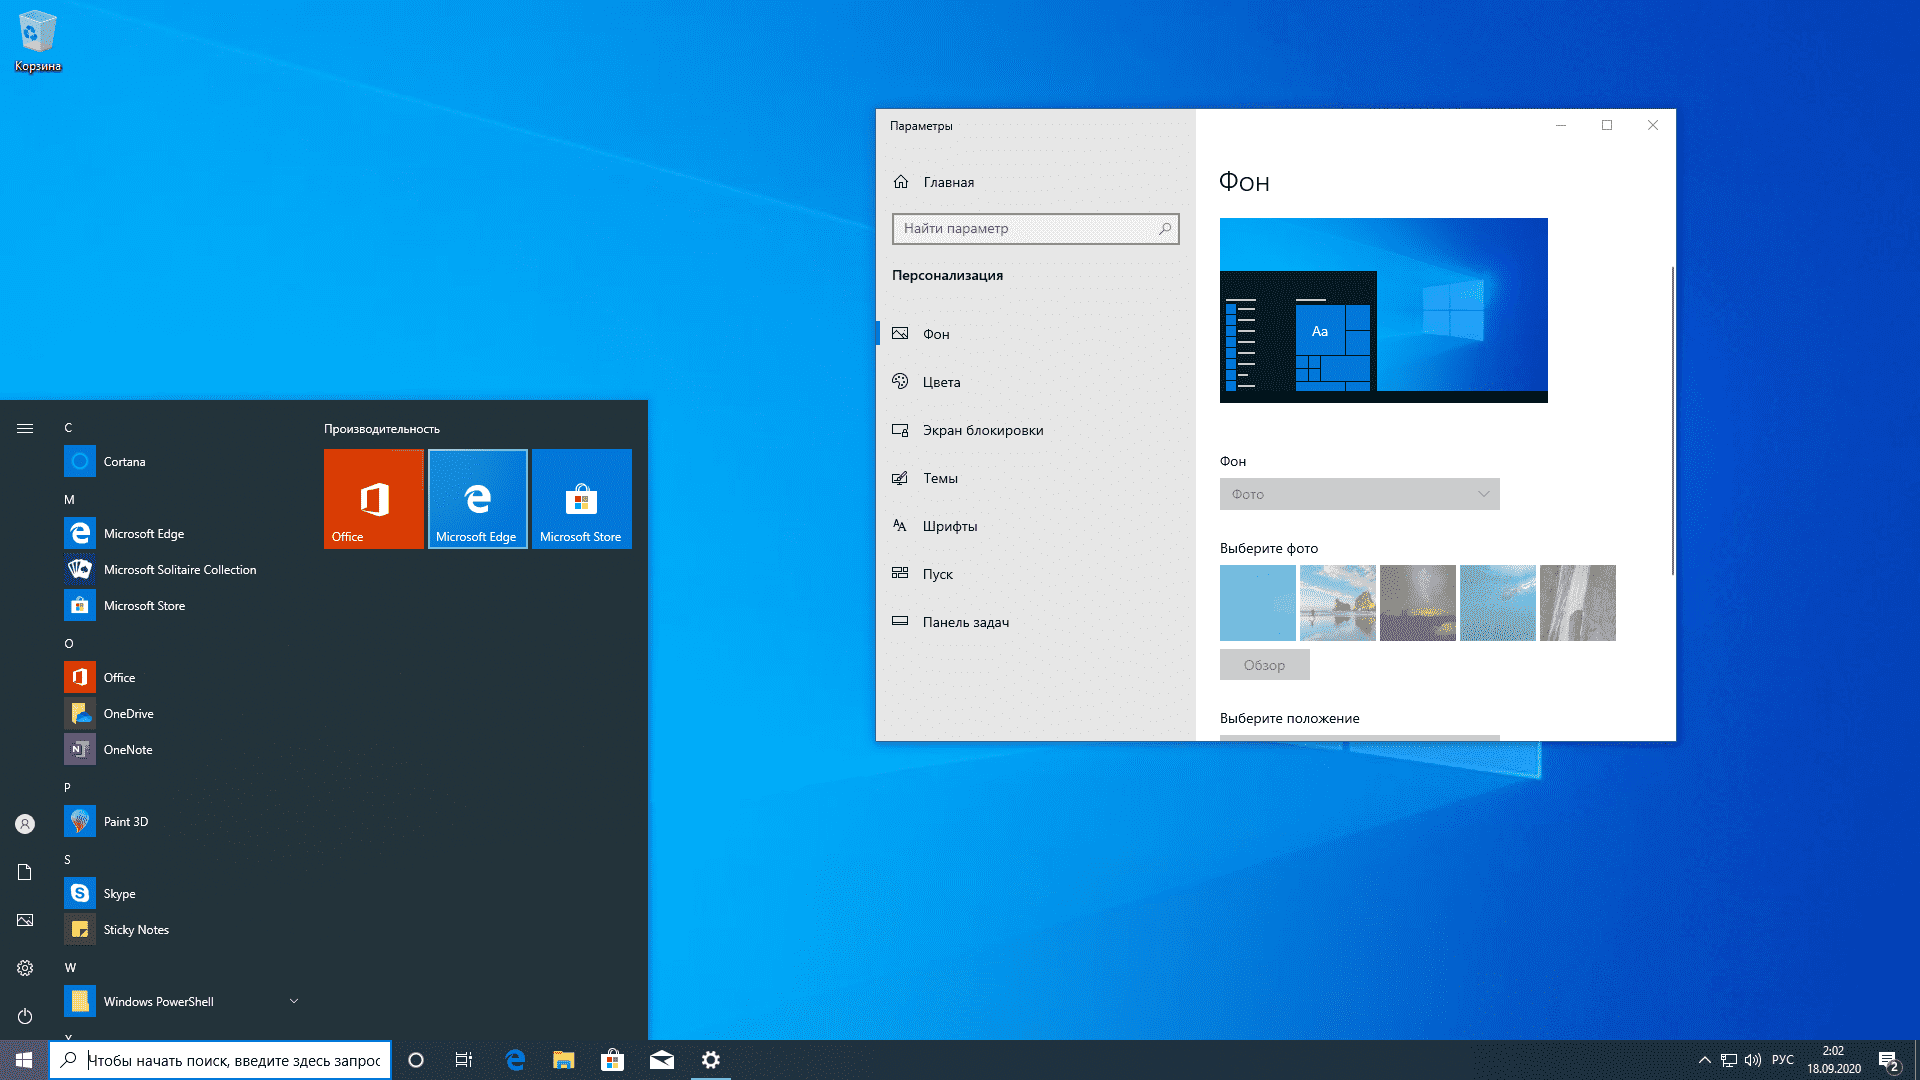Image resolution: width=1920 pixels, height=1080 pixels.
Task: Expand Windows PowerShell app group
Action: coord(293,1001)
